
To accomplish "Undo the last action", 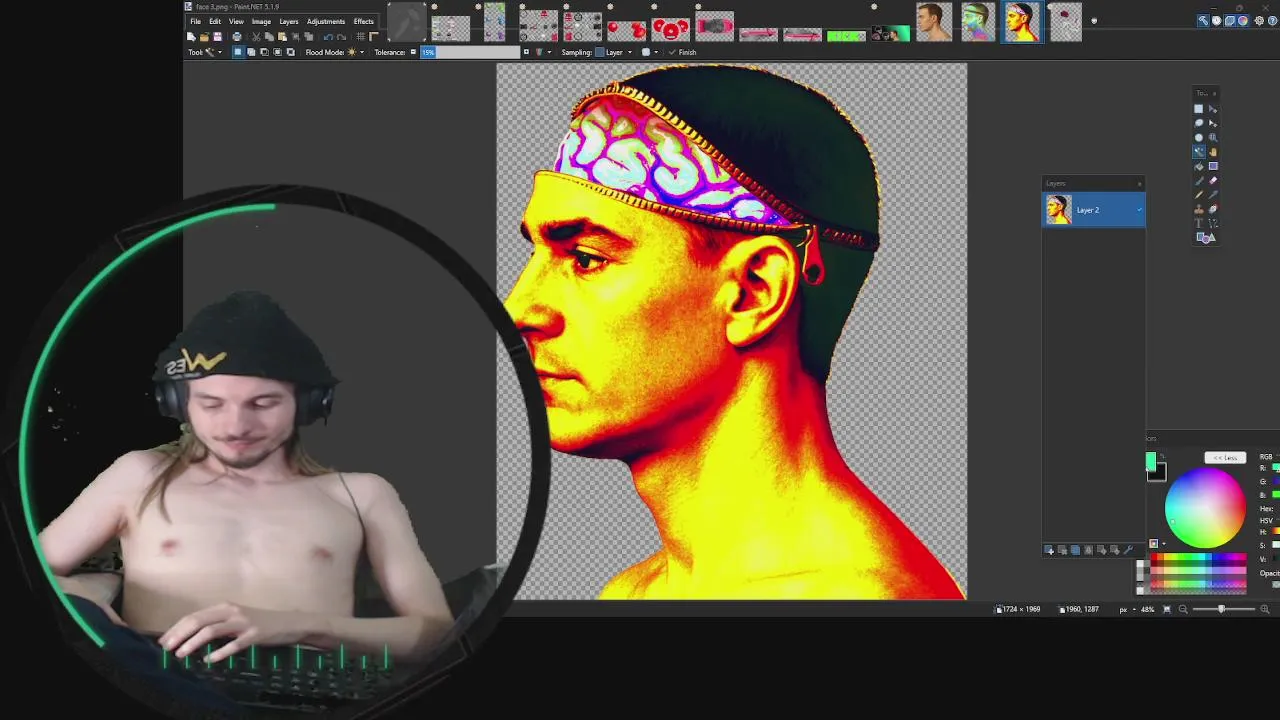I will pos(328,37).
